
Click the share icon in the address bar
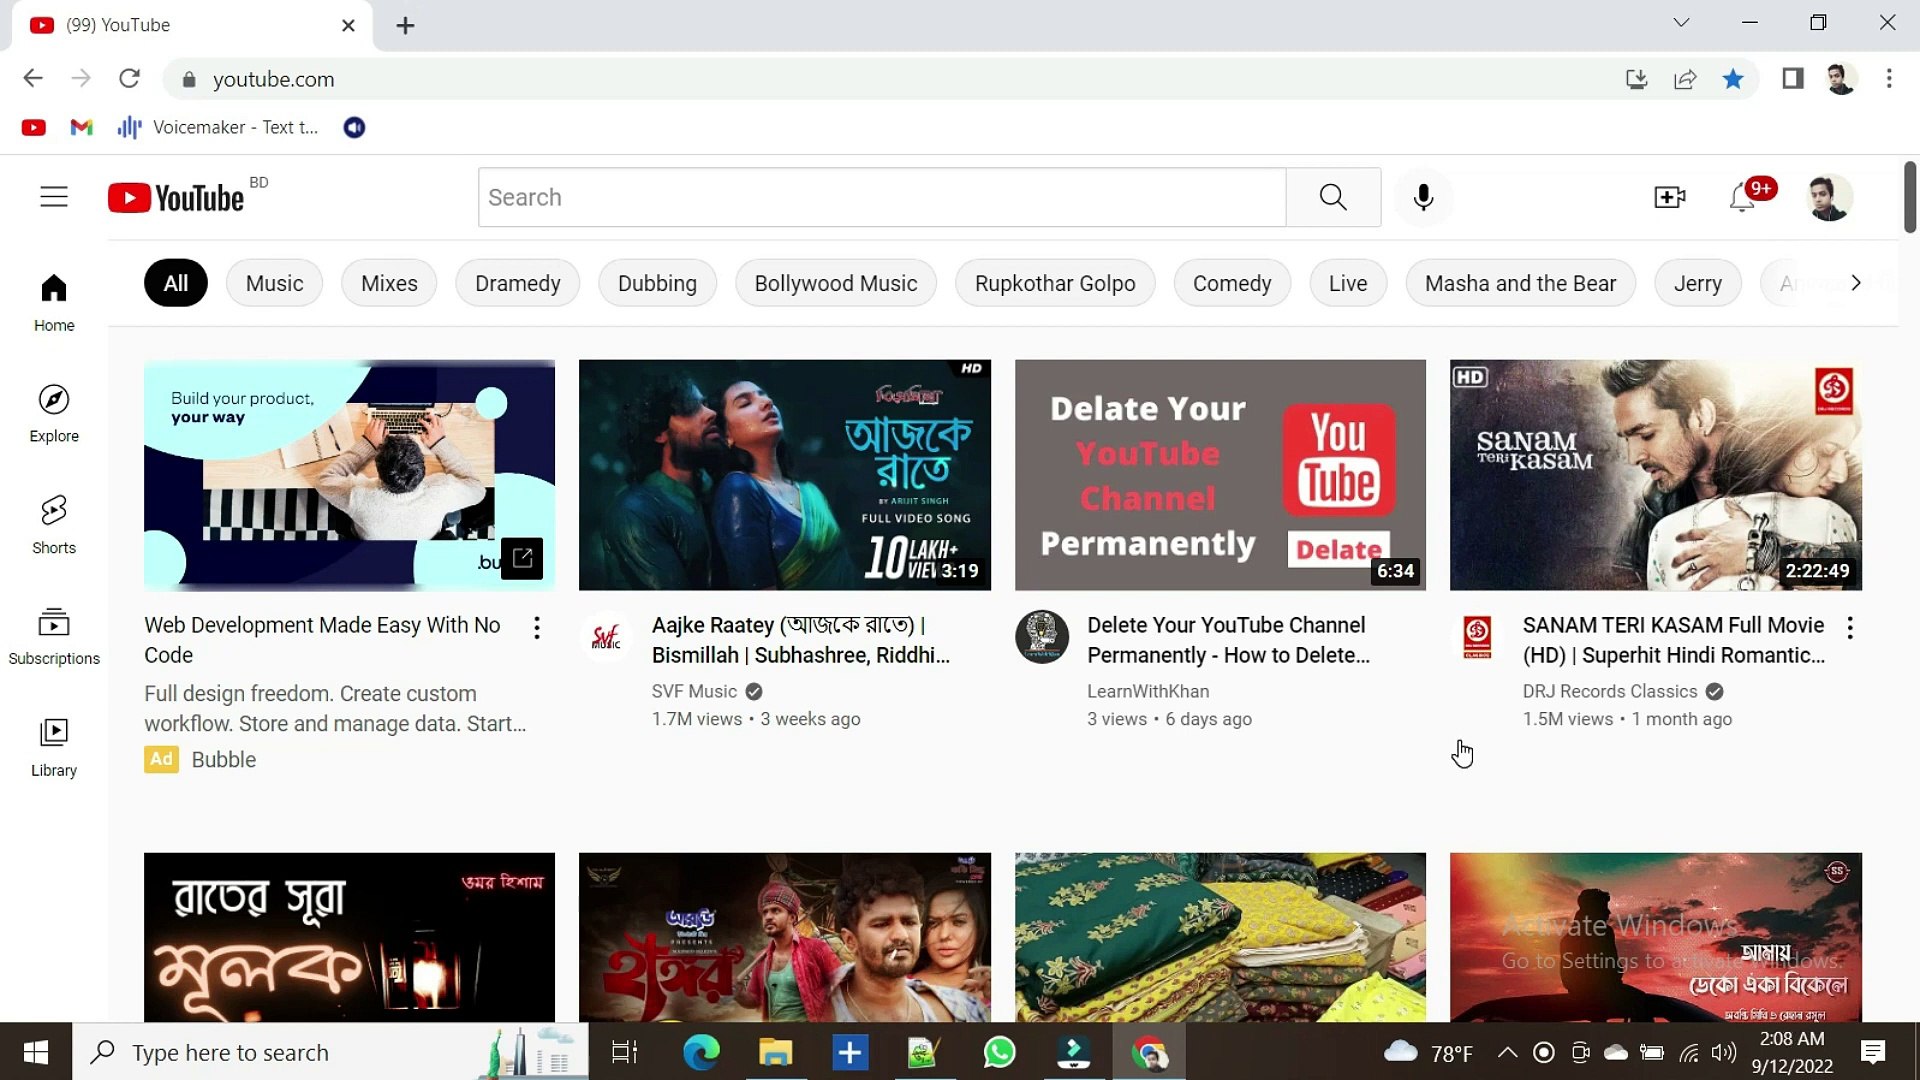1685,78
